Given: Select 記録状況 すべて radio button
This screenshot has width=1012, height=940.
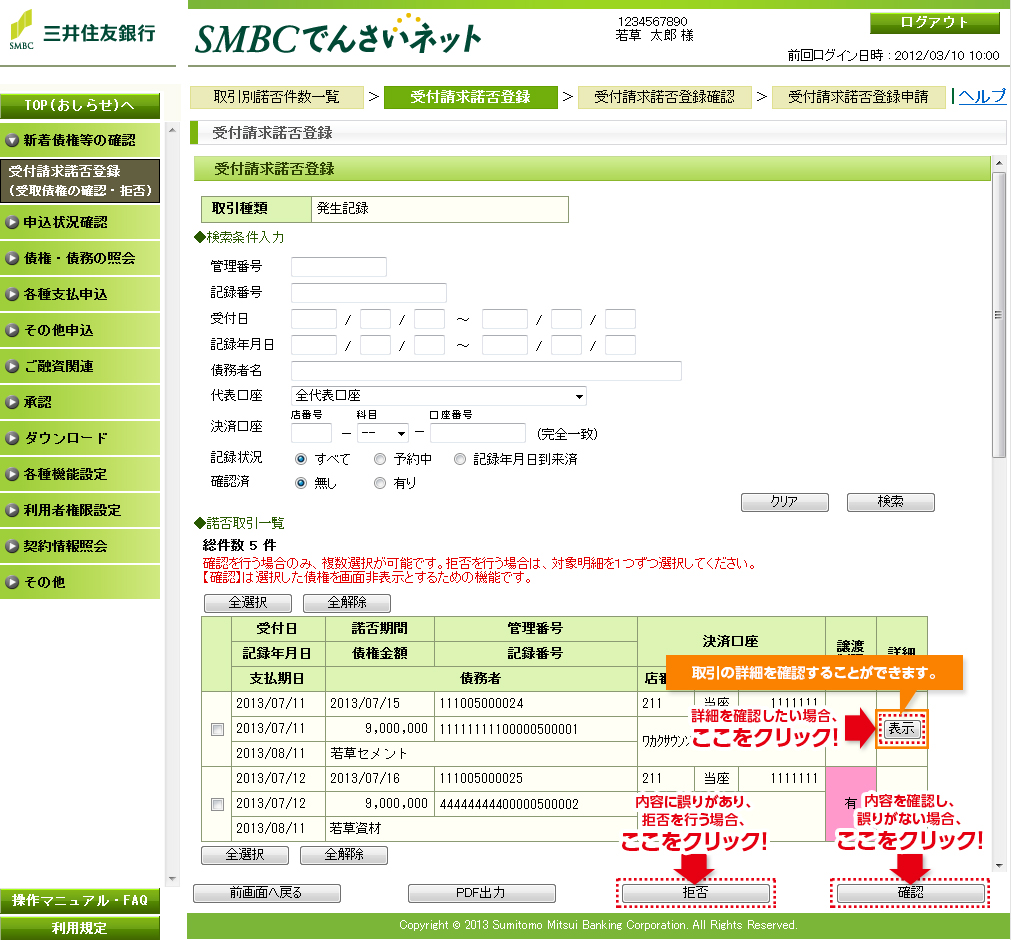Looking at the screenshot, I should point(301,459).
